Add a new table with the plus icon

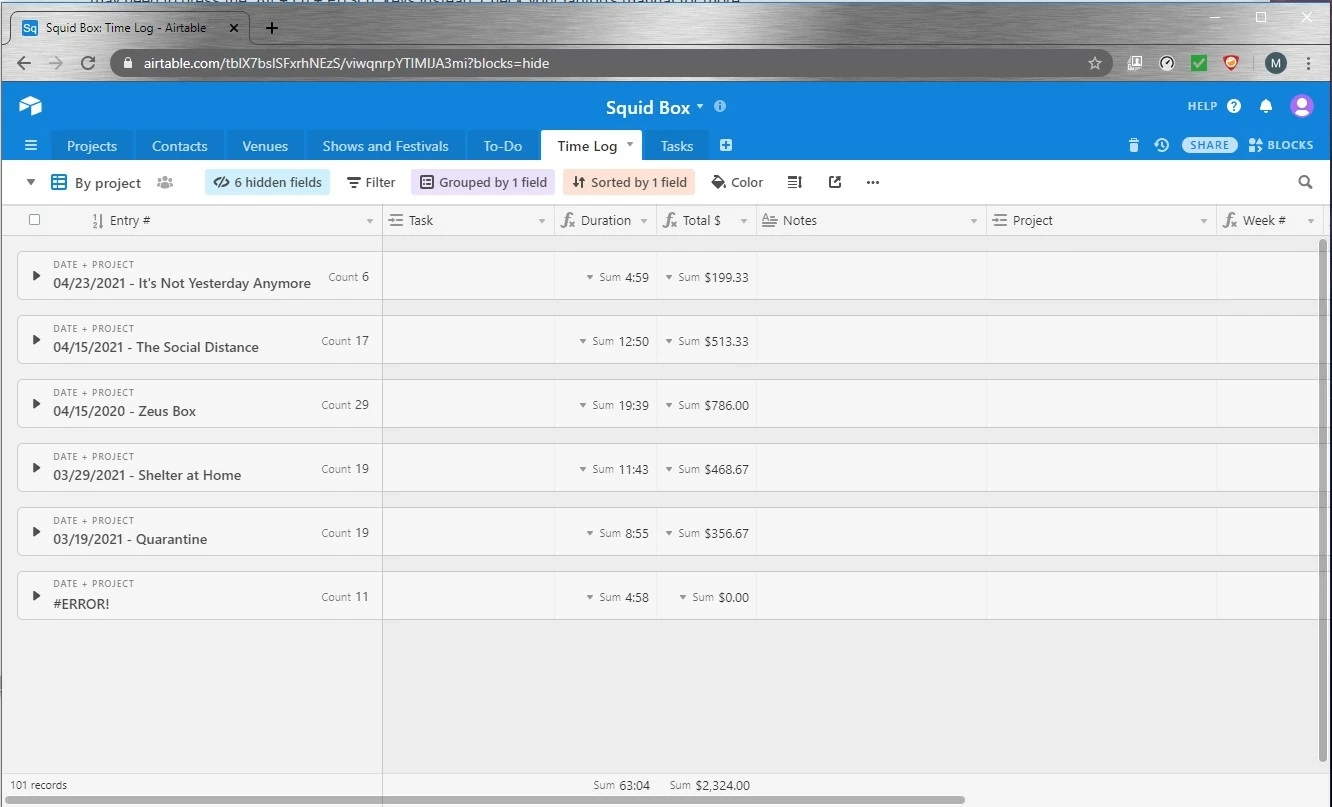tap(726, 145)
